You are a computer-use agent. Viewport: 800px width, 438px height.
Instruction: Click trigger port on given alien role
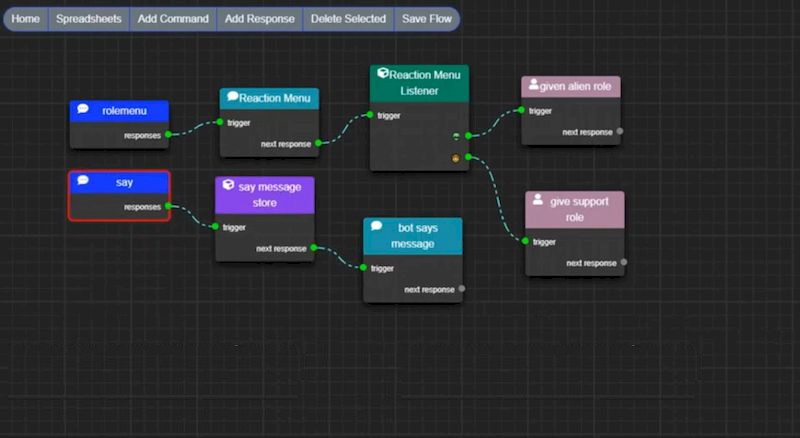click(521, 110)
